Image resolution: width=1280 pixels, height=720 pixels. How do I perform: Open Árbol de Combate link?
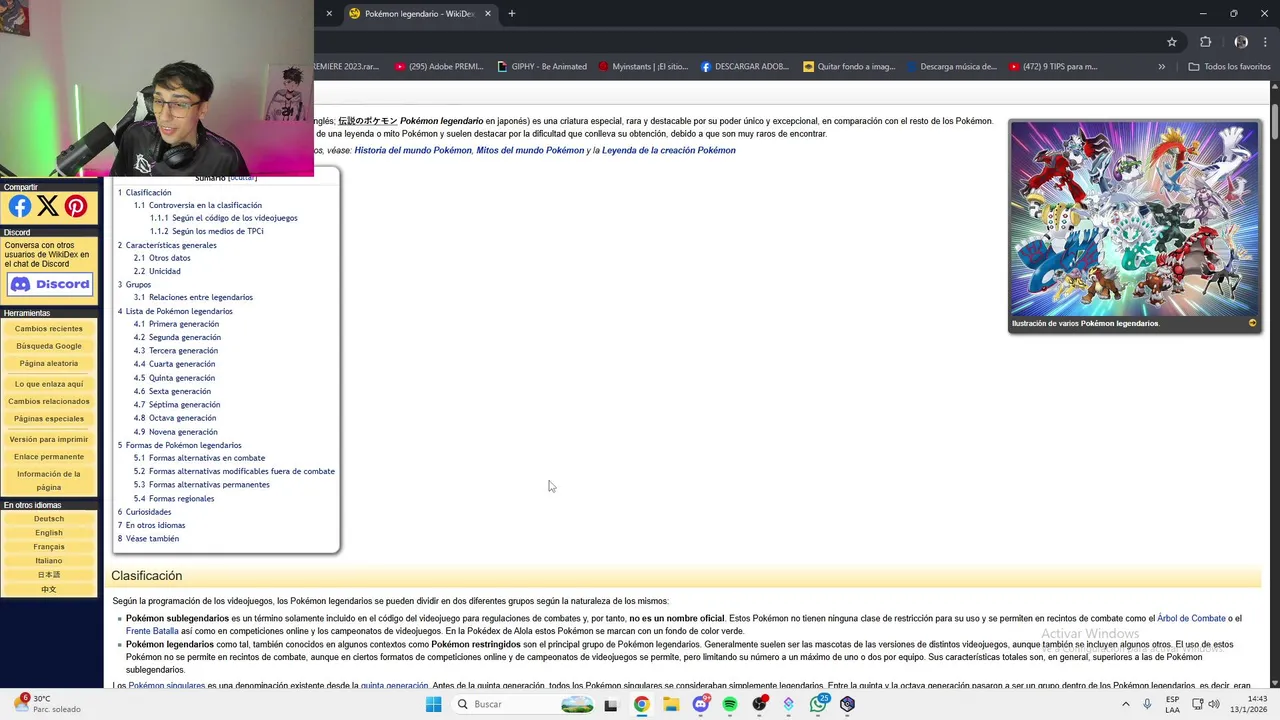(1191, 618)
